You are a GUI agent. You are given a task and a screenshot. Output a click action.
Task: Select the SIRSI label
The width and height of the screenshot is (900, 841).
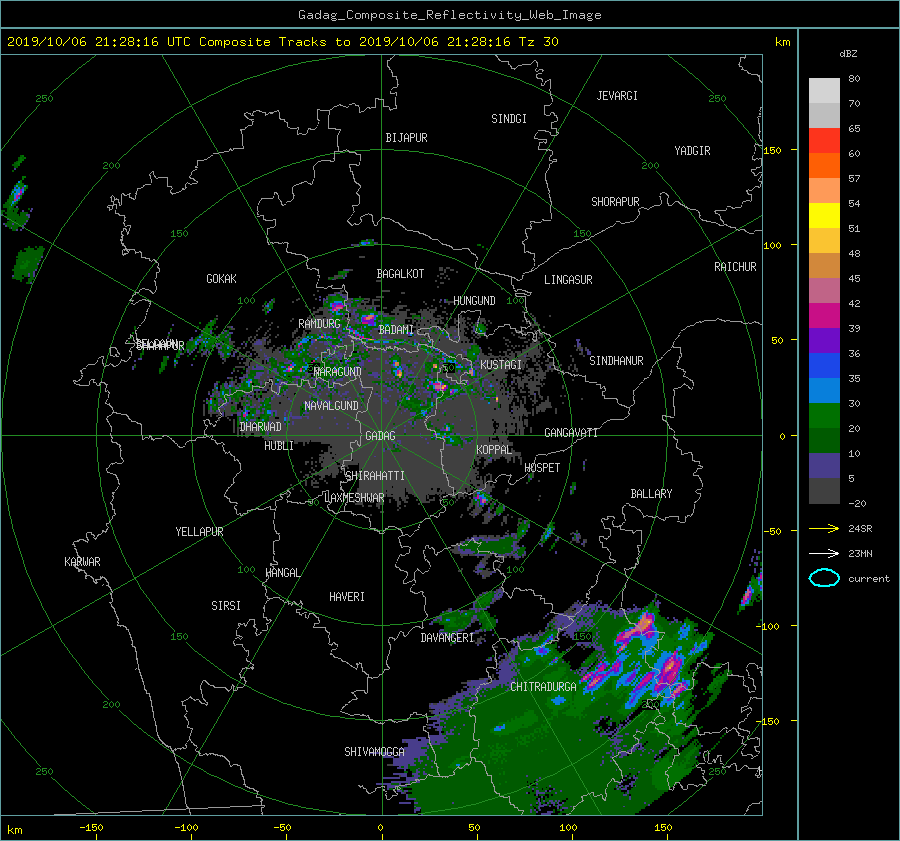[x=226, y=606]
